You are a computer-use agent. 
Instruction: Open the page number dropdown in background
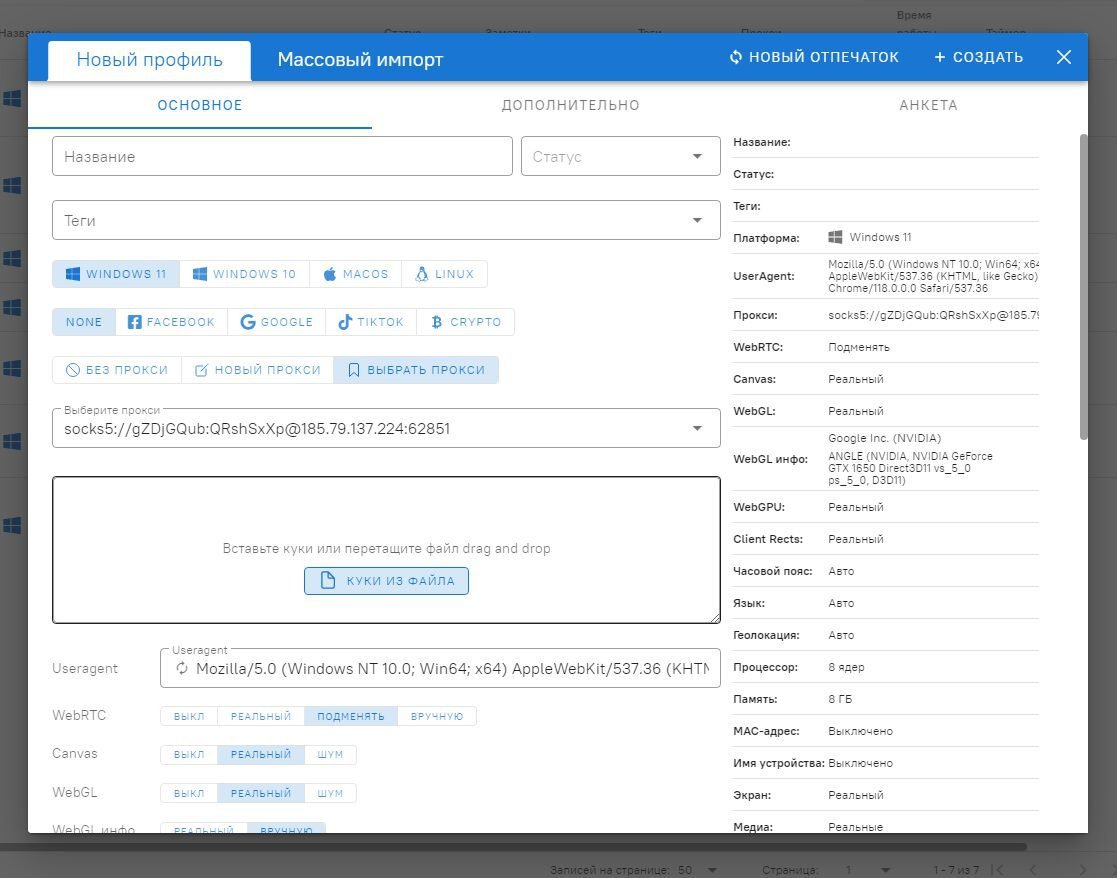(885, 870)
